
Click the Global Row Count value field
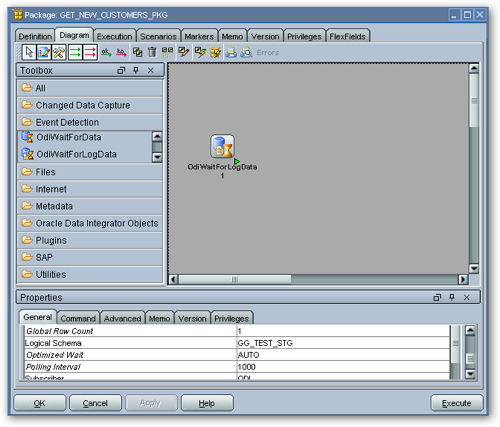(343, 331)
